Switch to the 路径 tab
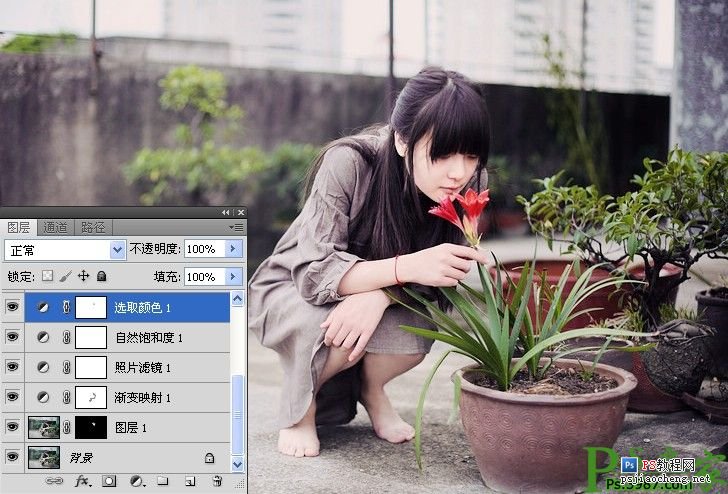 click(x=93, y=228)
